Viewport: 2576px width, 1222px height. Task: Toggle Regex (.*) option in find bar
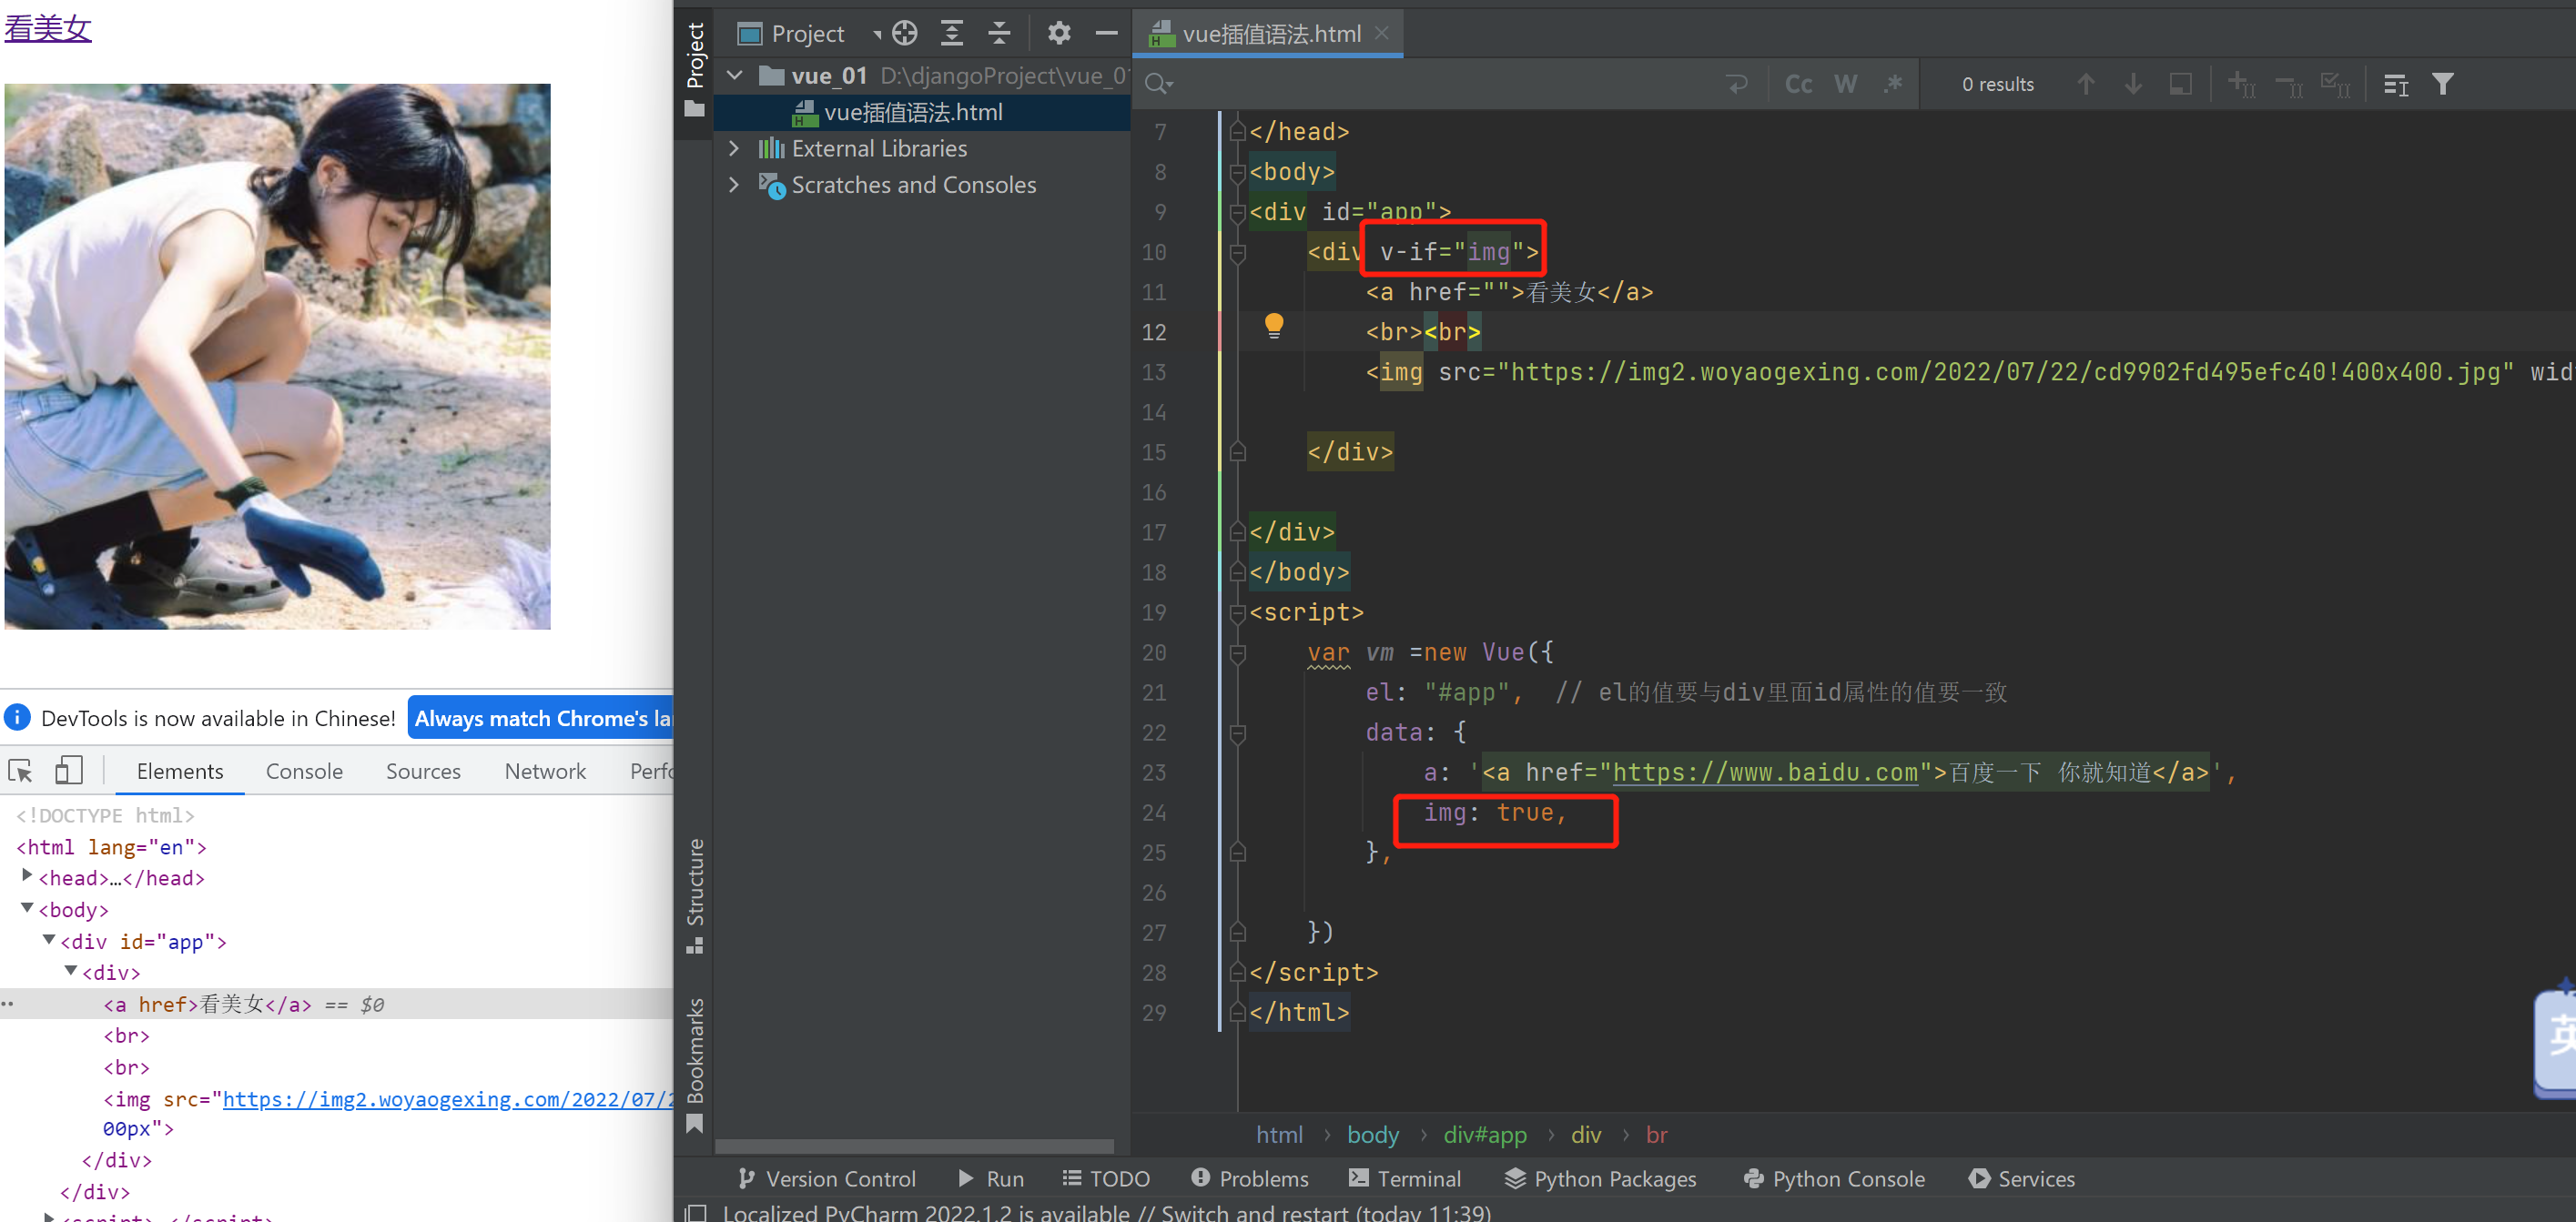click(1892, 84)
